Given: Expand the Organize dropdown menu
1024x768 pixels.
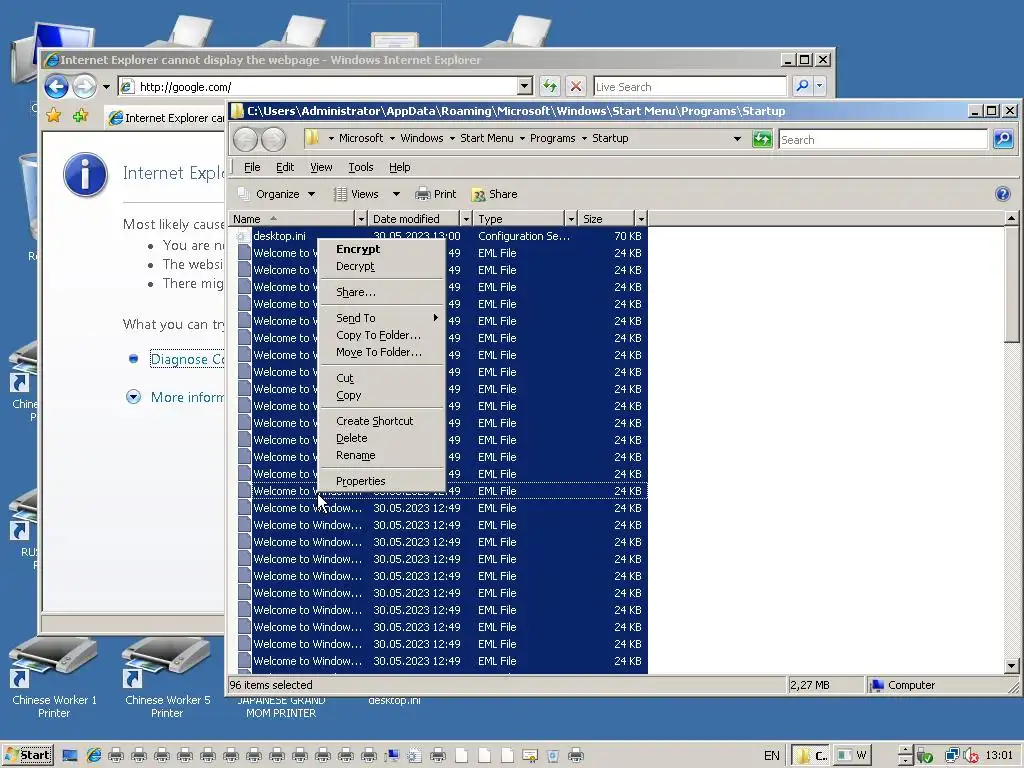Looking at the screenshot, I should pyautogui.click(x=312, y=194).
